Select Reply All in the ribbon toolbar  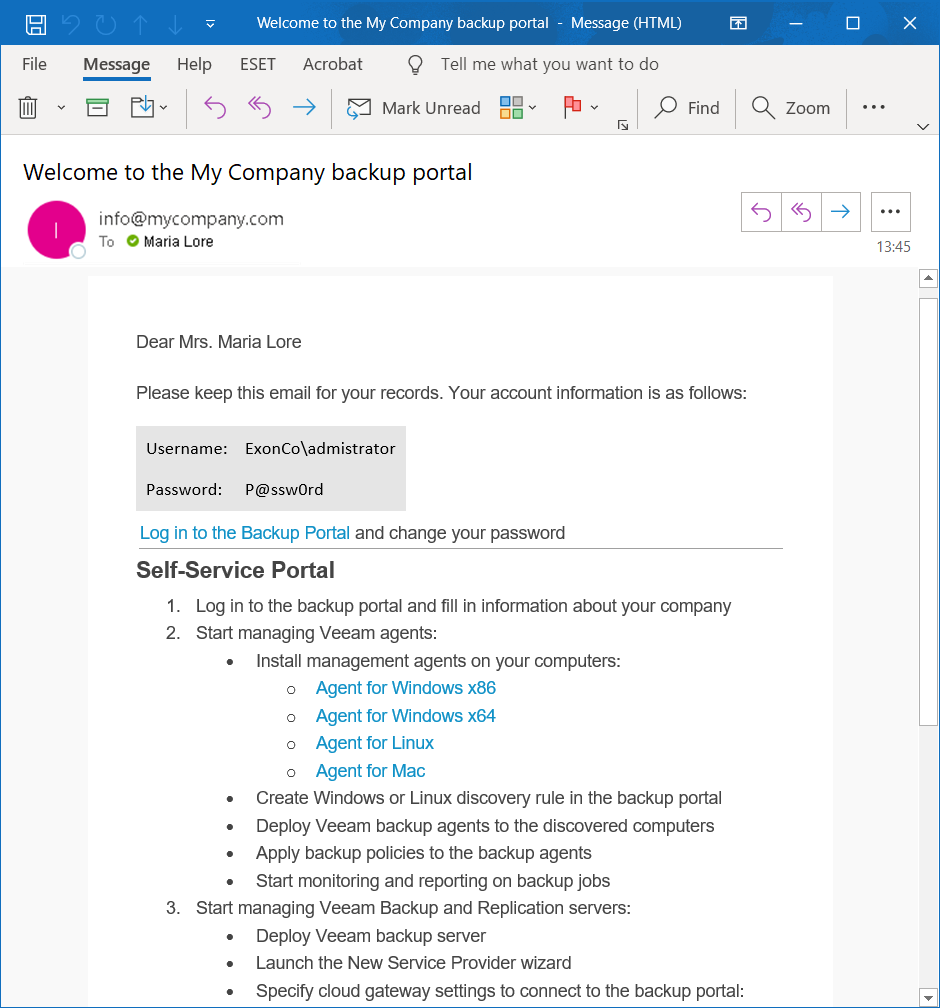[x=260, y=107]
